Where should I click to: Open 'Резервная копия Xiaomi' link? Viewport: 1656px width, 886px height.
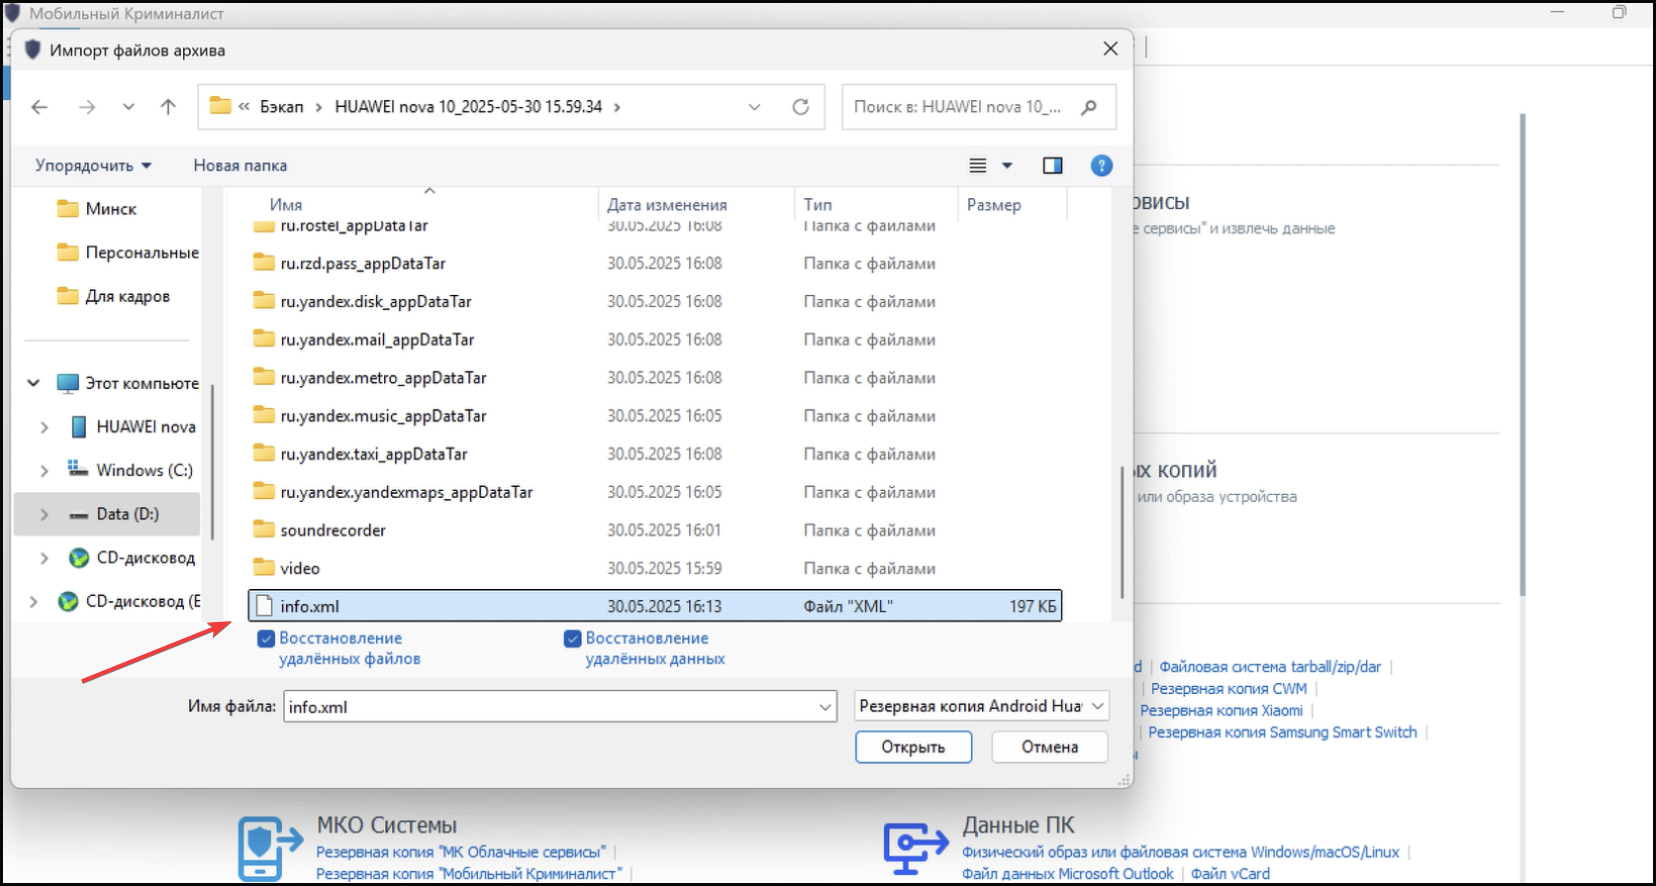pos(1221,711)
